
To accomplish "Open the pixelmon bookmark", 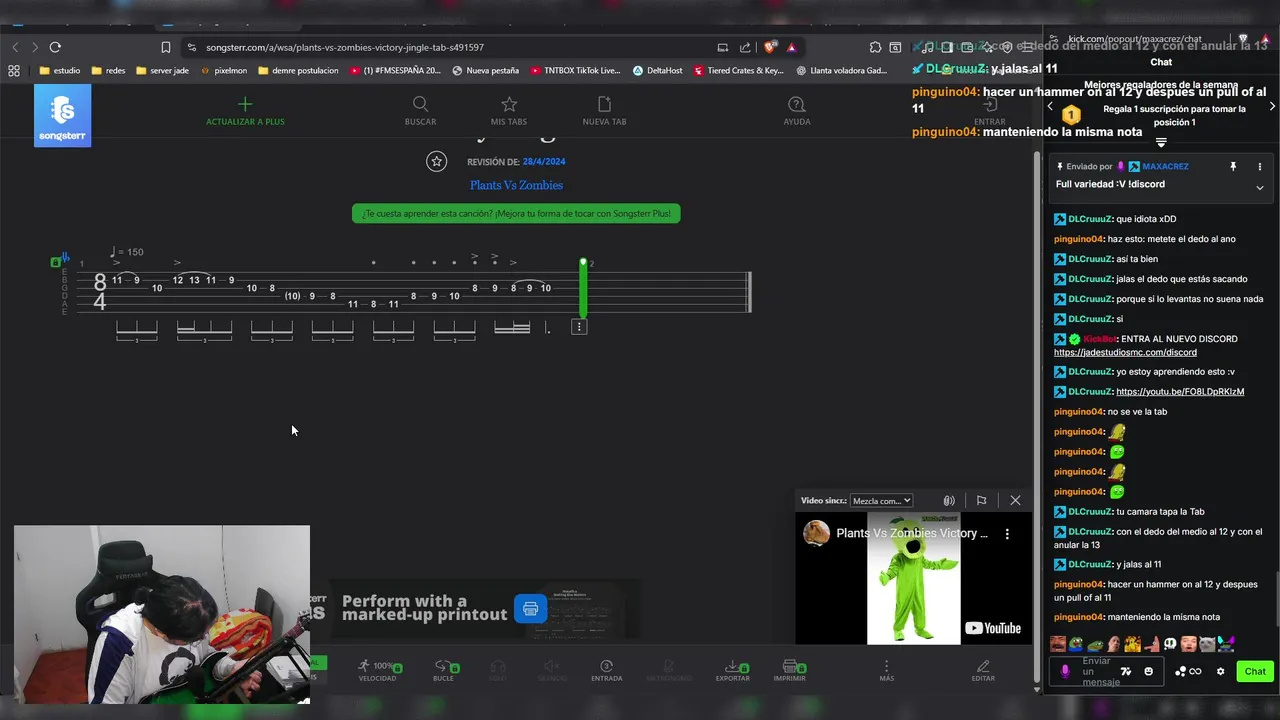I will coord(223,71).
